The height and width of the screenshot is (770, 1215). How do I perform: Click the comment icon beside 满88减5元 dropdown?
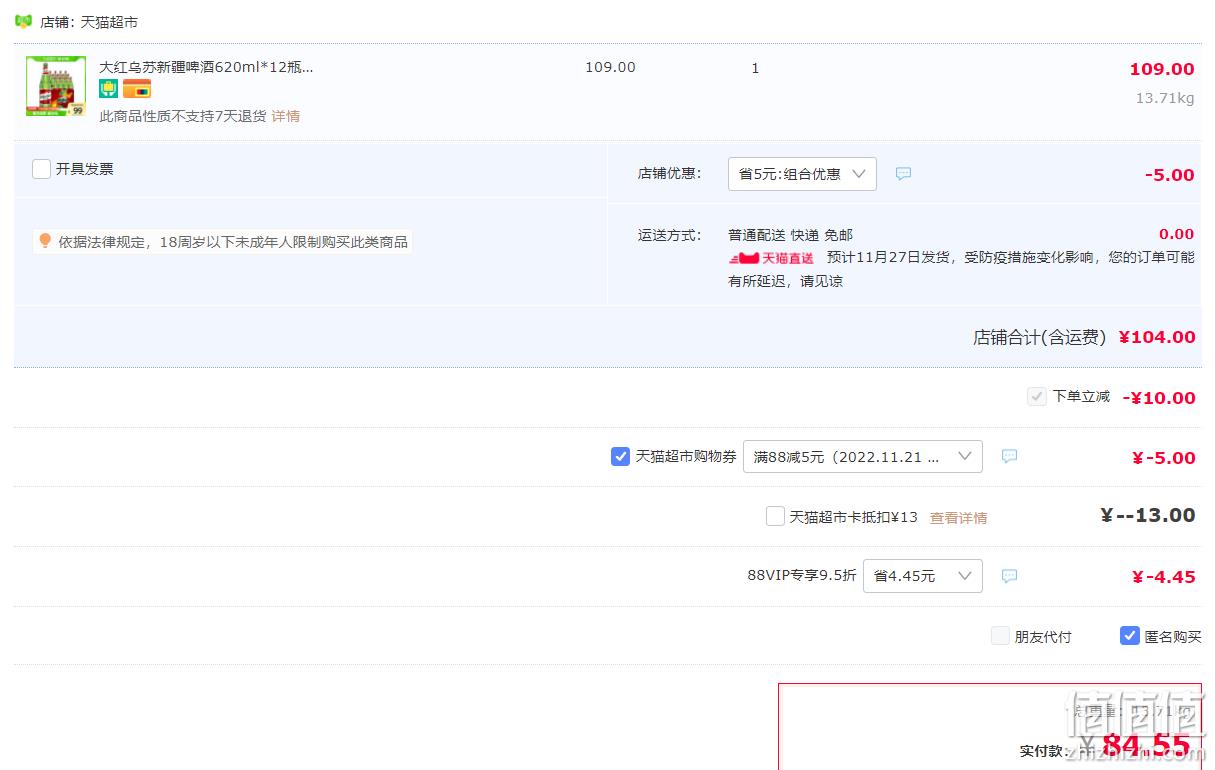click(1009, 457)
